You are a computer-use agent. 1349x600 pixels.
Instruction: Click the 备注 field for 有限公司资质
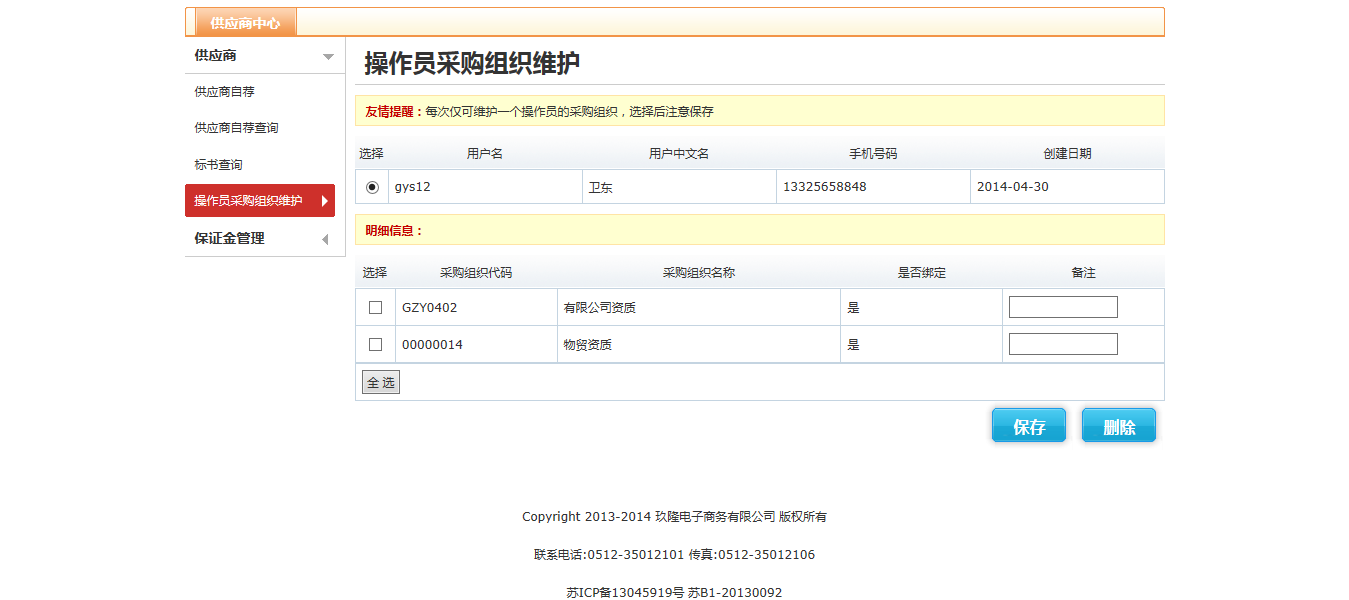click(1063, 307)
